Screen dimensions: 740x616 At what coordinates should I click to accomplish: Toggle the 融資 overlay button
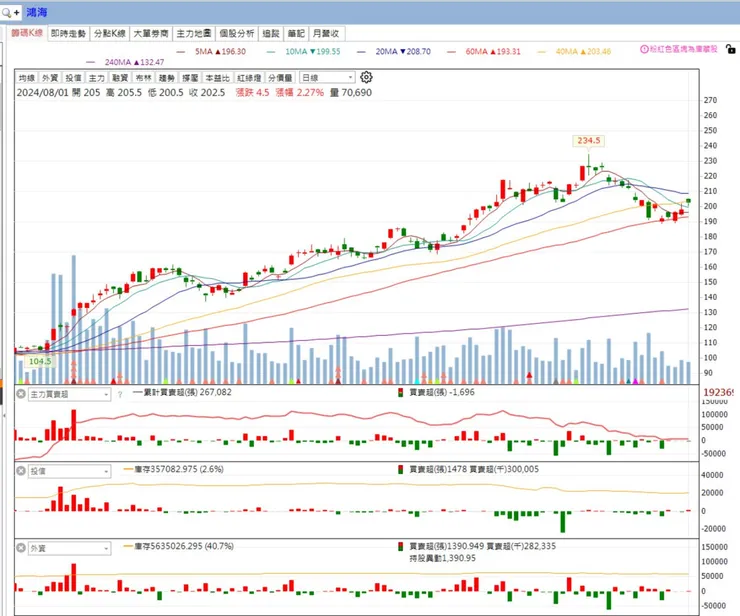(120, 78)
